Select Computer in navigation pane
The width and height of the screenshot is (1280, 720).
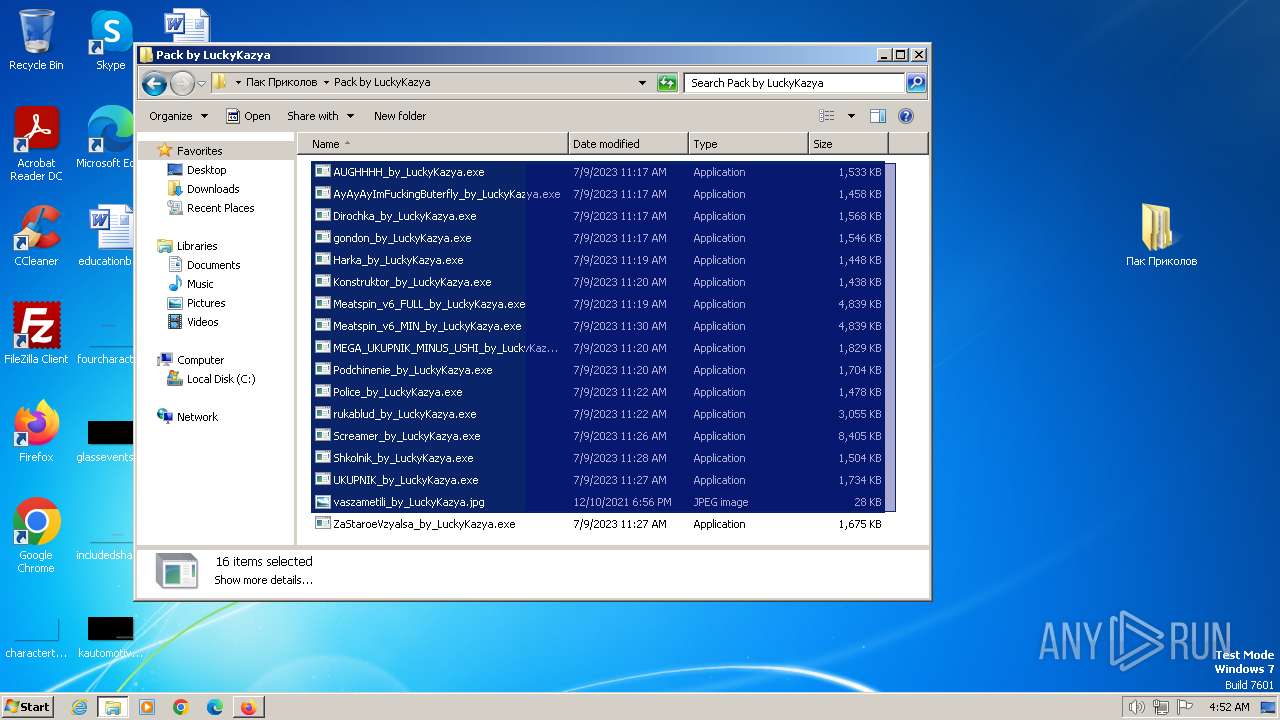200,360
